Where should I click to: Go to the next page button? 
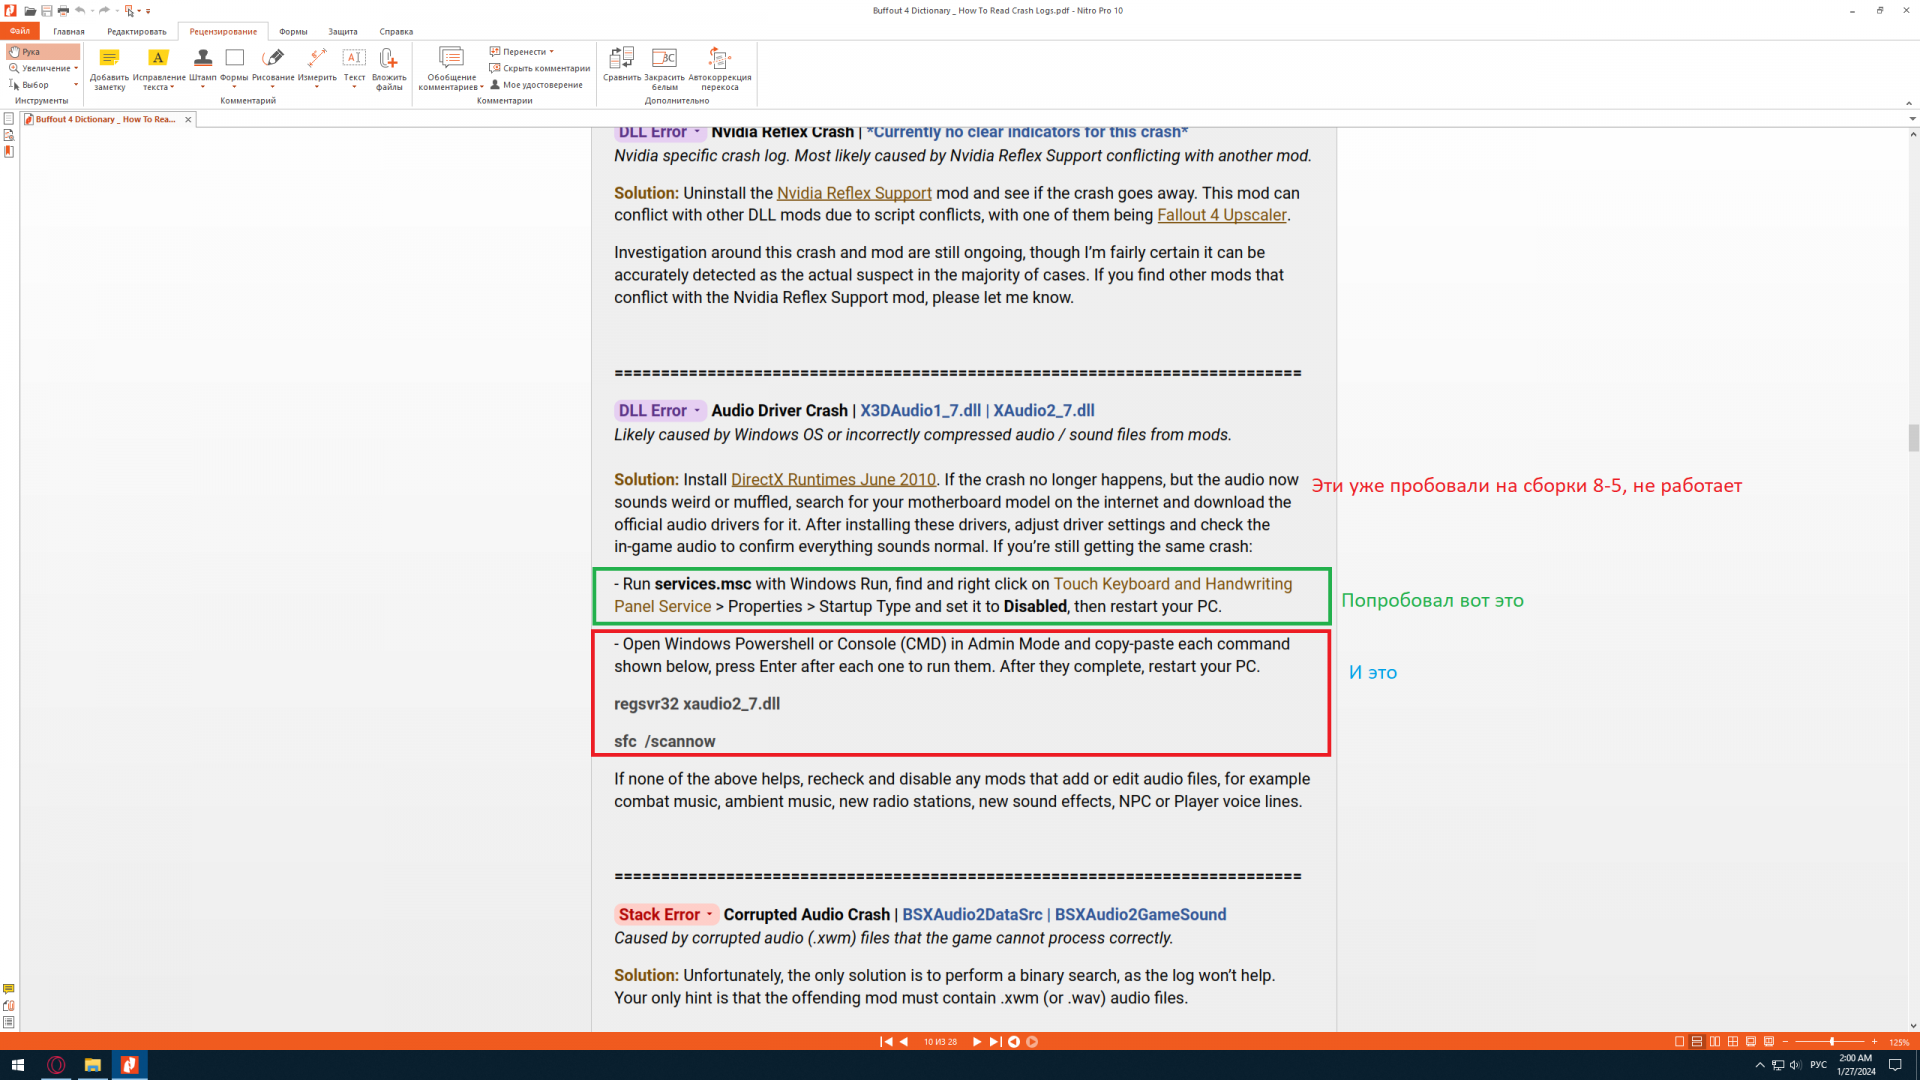click(977, 1042)
